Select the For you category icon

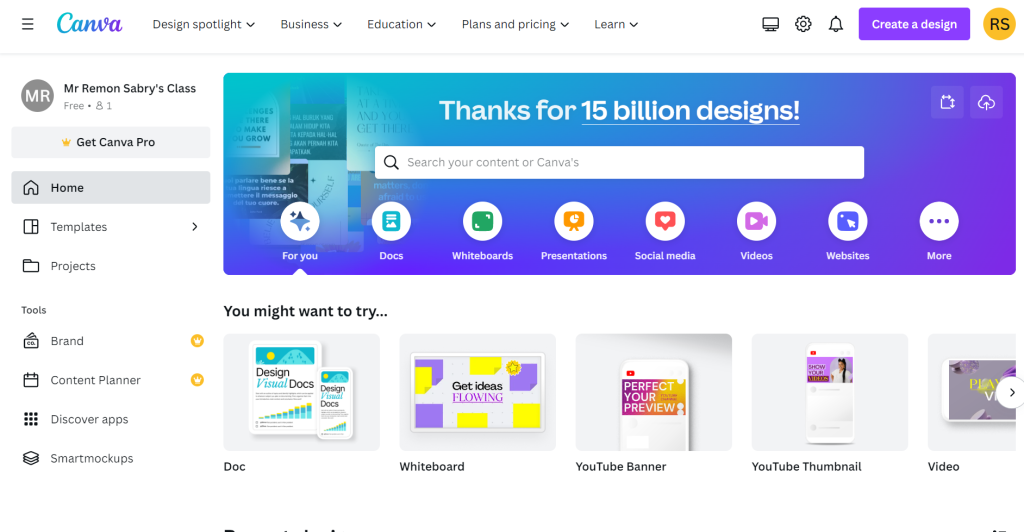(300, 221)
